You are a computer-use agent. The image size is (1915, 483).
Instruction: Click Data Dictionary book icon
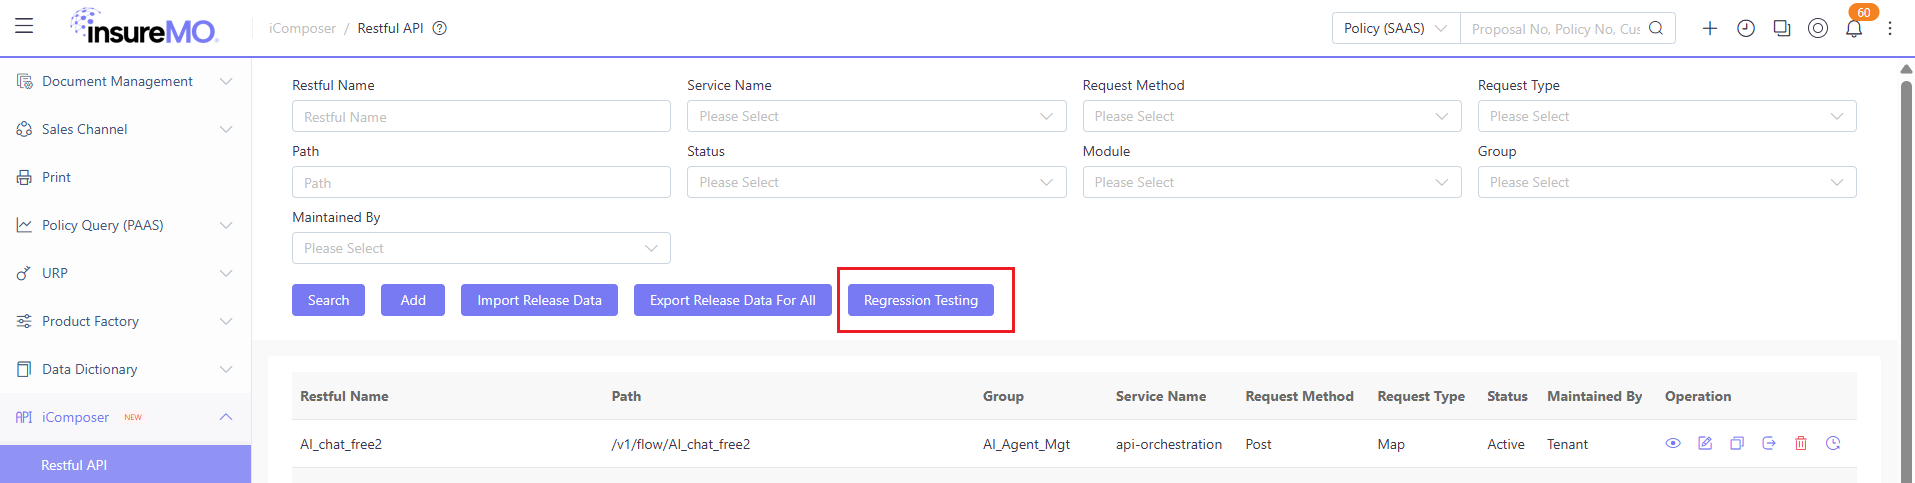24,369
